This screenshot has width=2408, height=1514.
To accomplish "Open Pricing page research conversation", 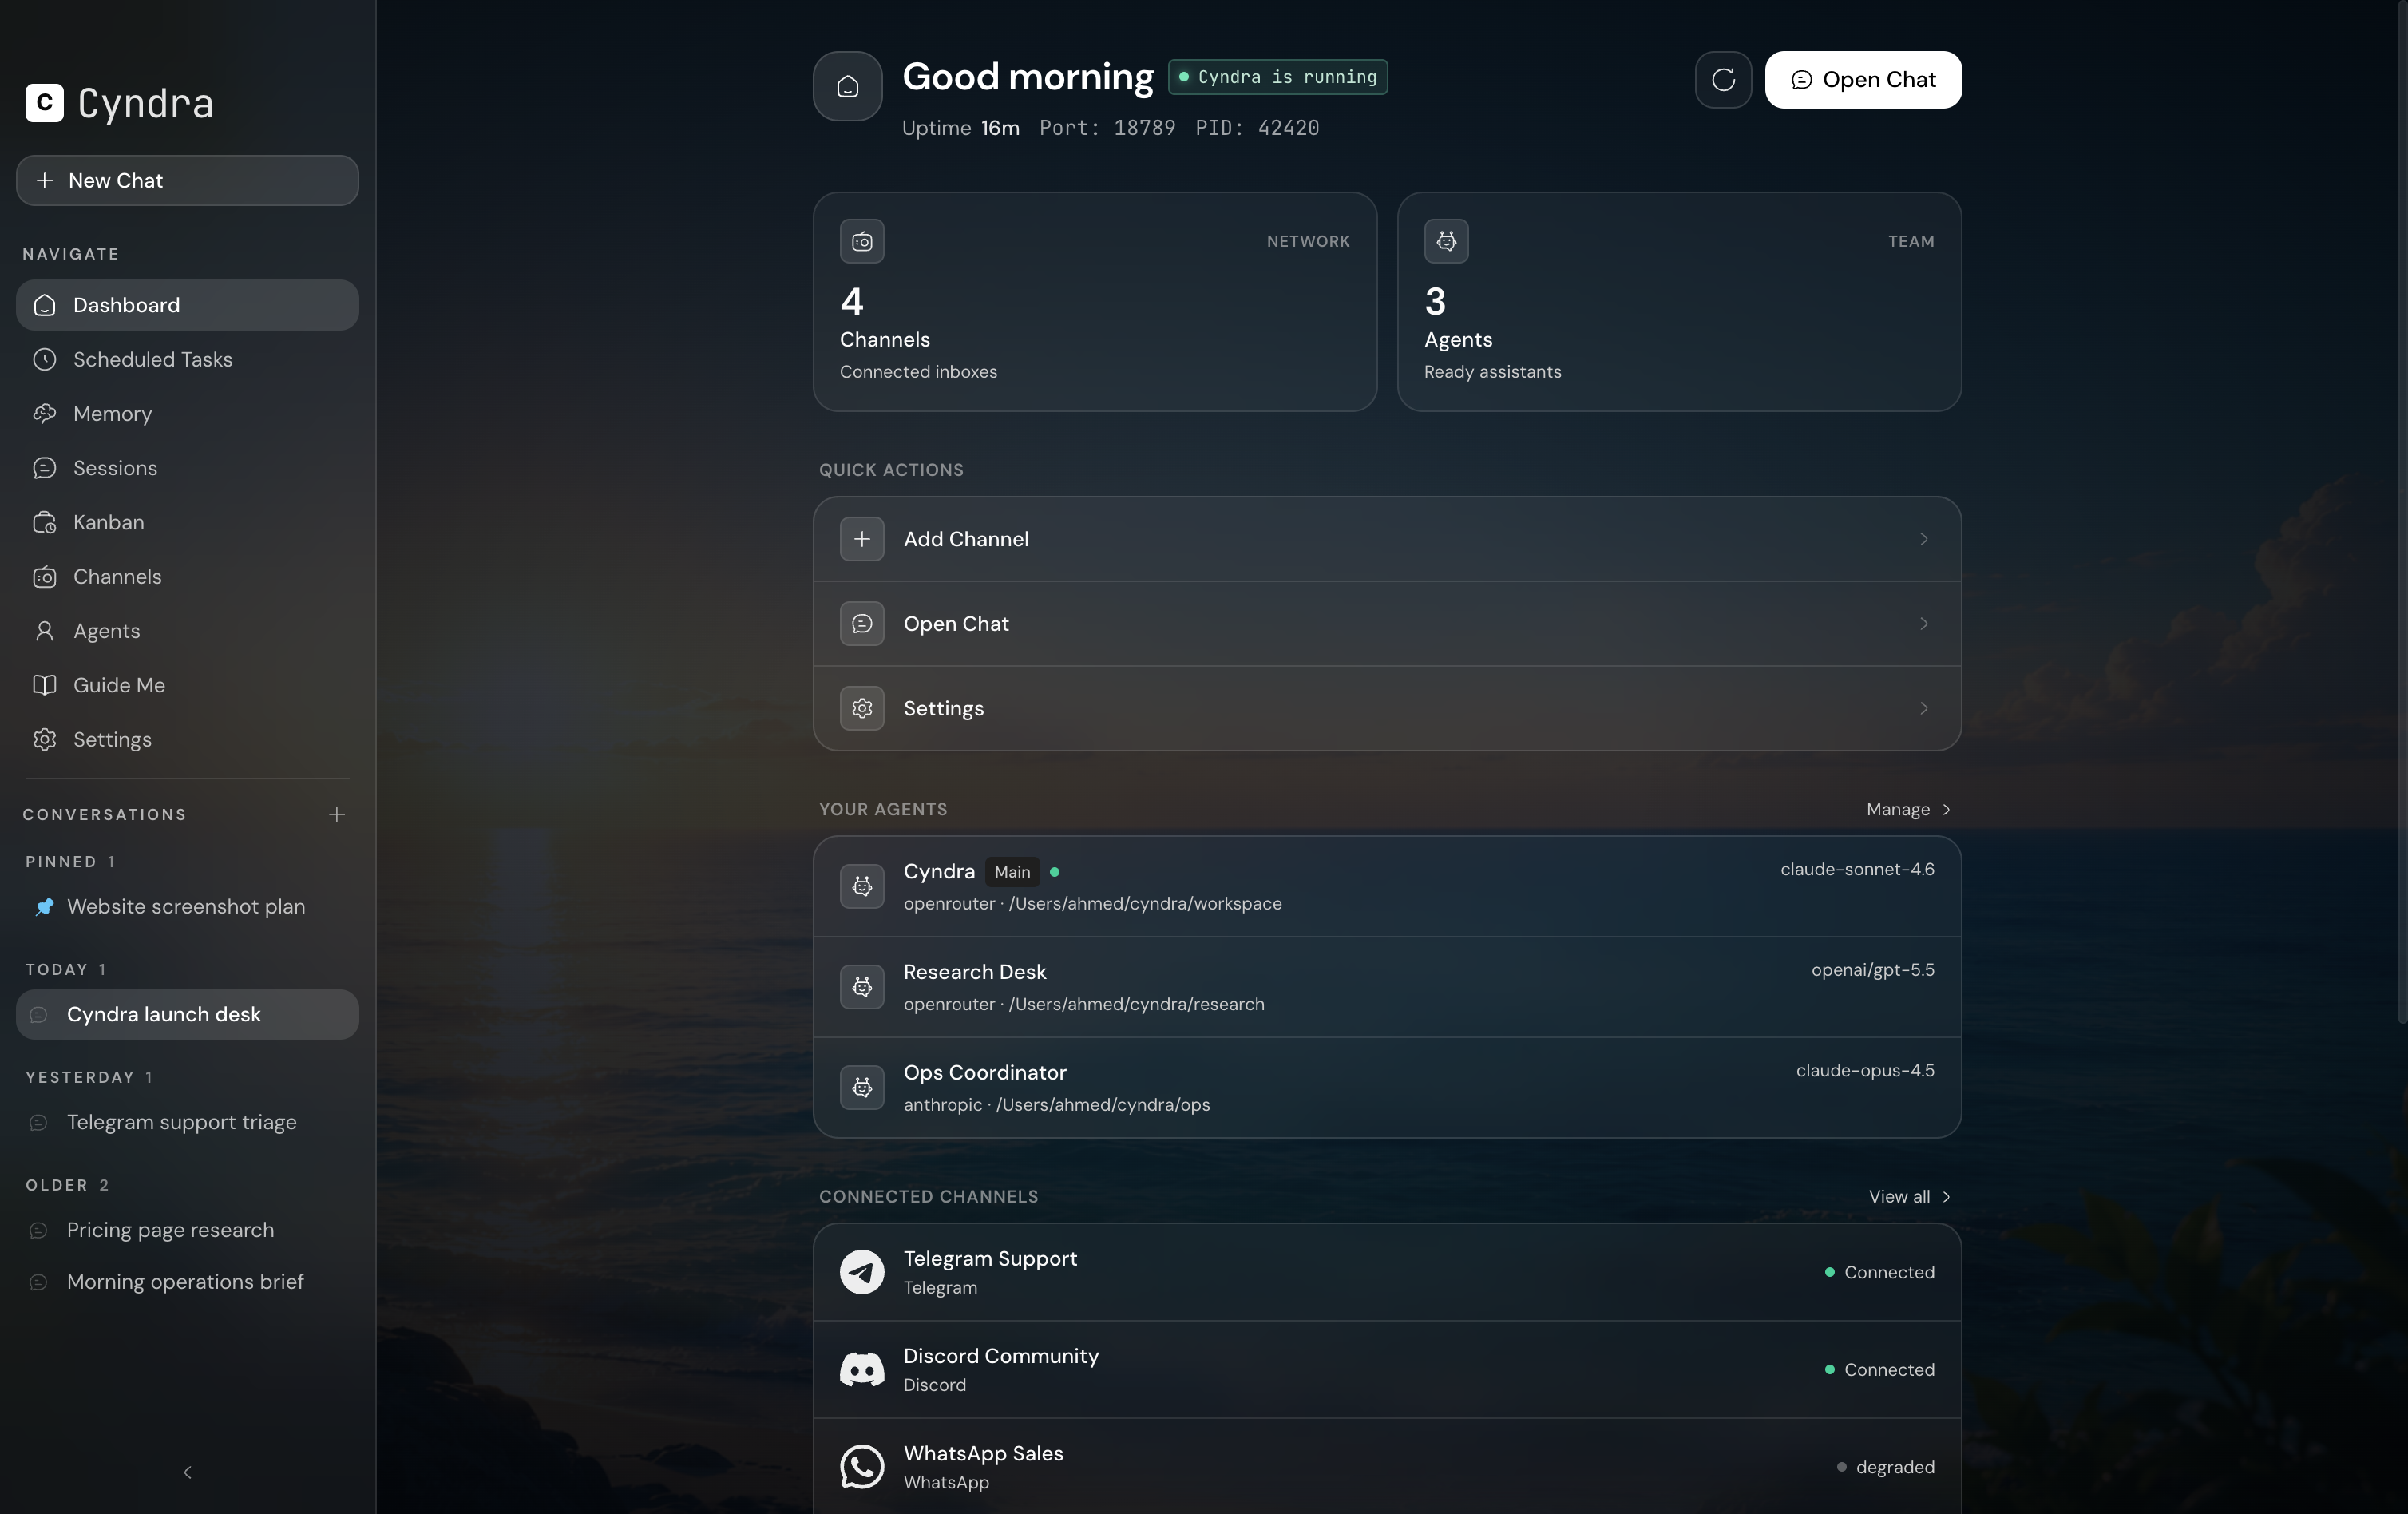I will (x=187, y=1230).
